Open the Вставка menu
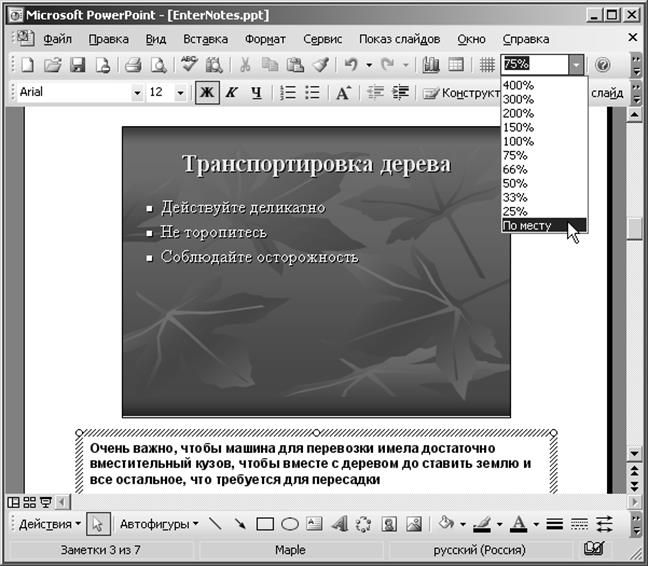The height and width of the screenshot is (566, 648). 205,39
